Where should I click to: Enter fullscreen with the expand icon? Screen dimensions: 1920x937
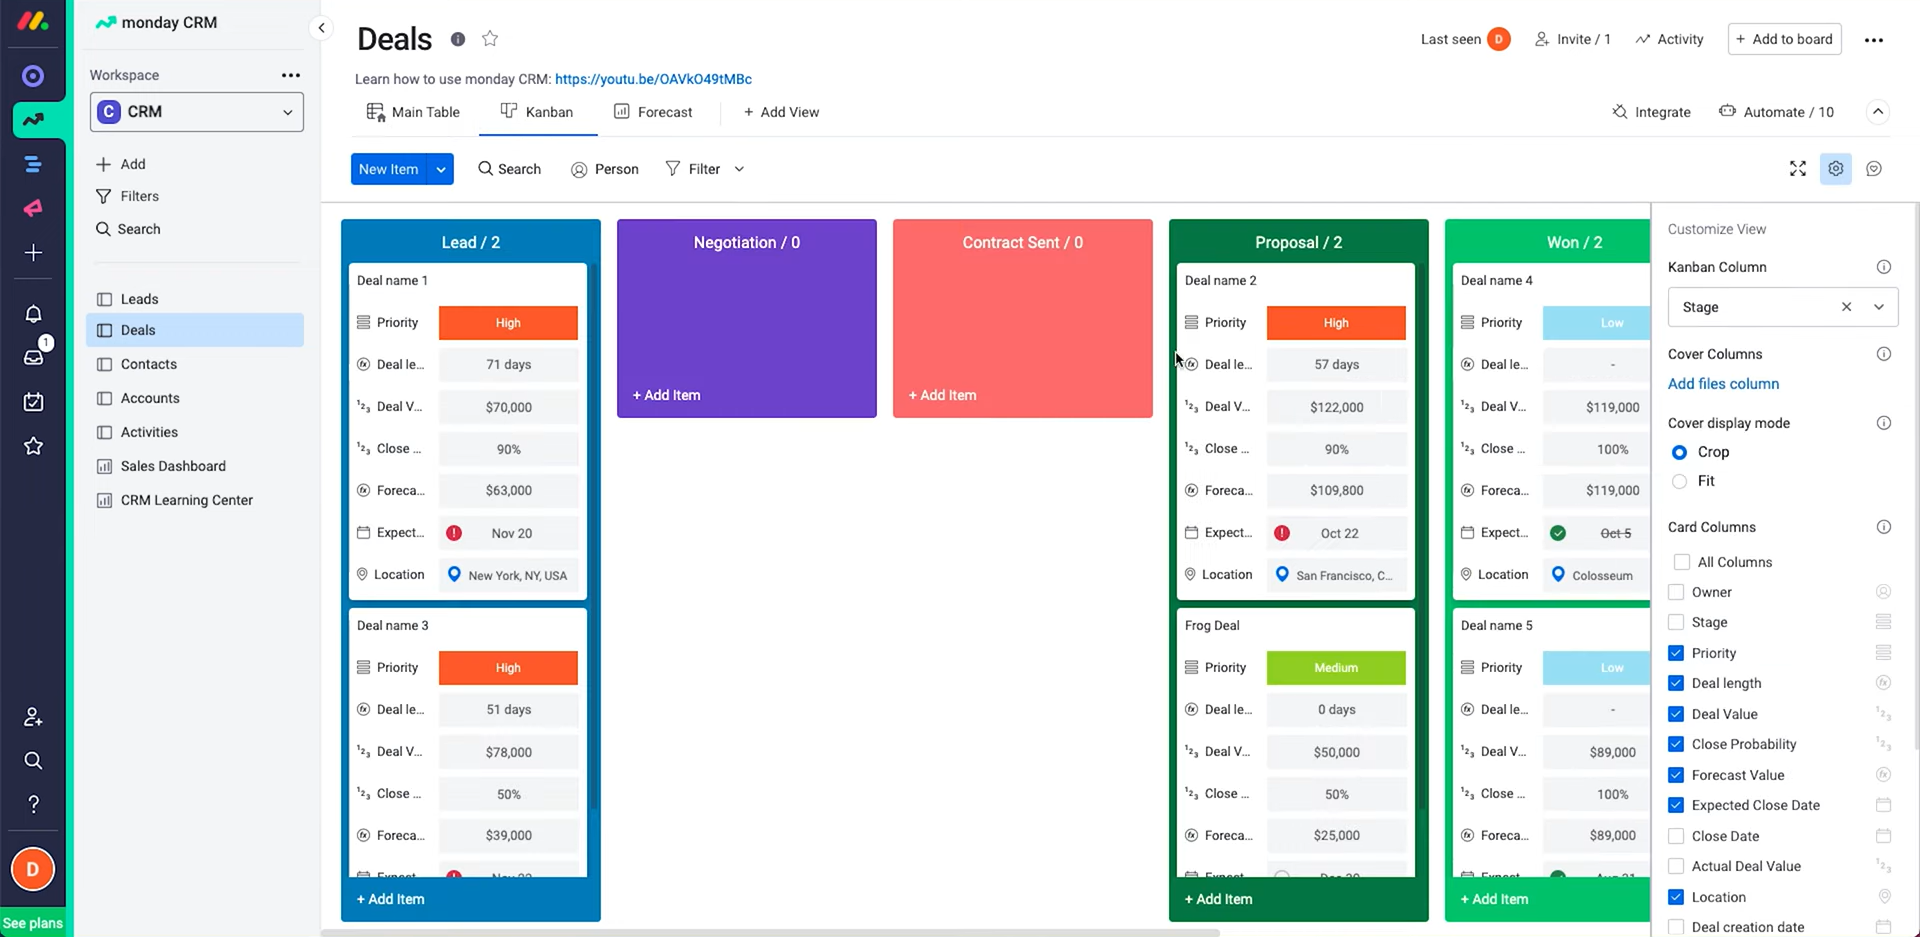coord(1798,169)
